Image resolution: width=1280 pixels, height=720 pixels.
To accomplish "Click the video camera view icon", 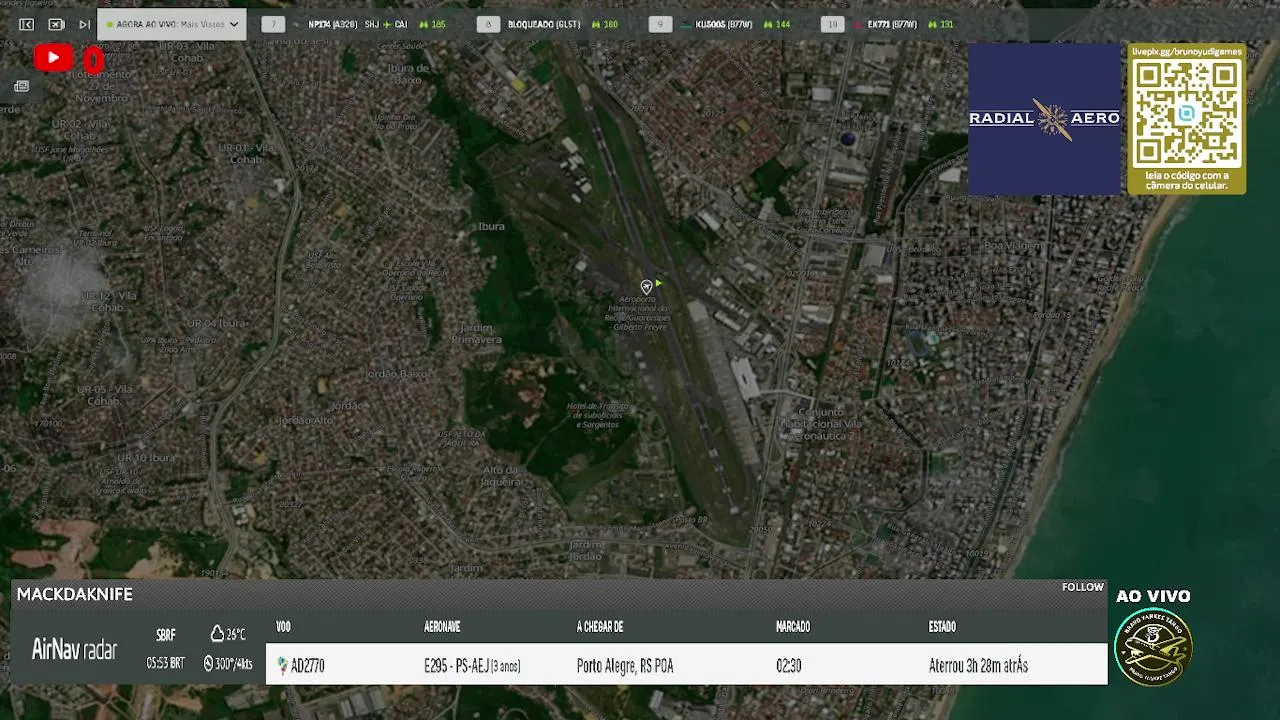I will 56,24.
